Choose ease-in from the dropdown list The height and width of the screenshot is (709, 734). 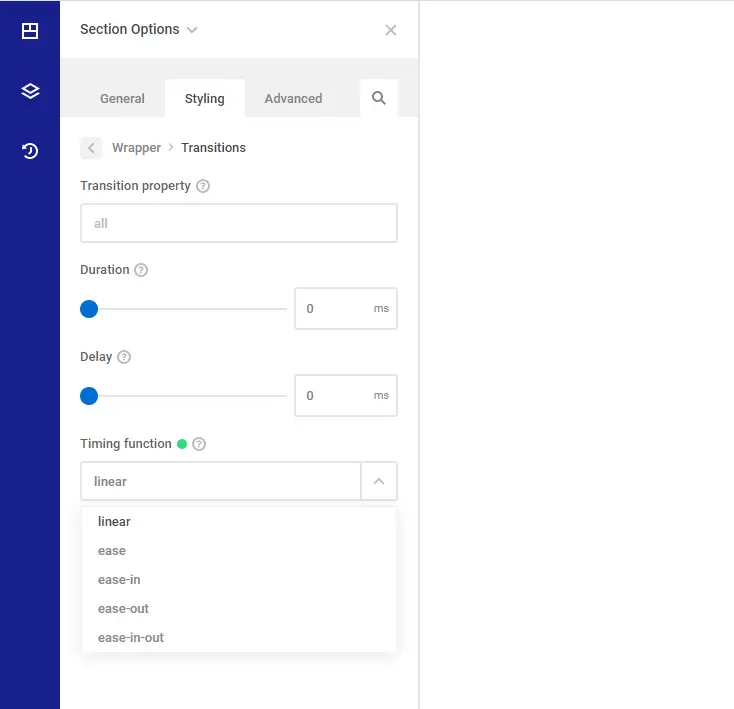coord(239,580)
